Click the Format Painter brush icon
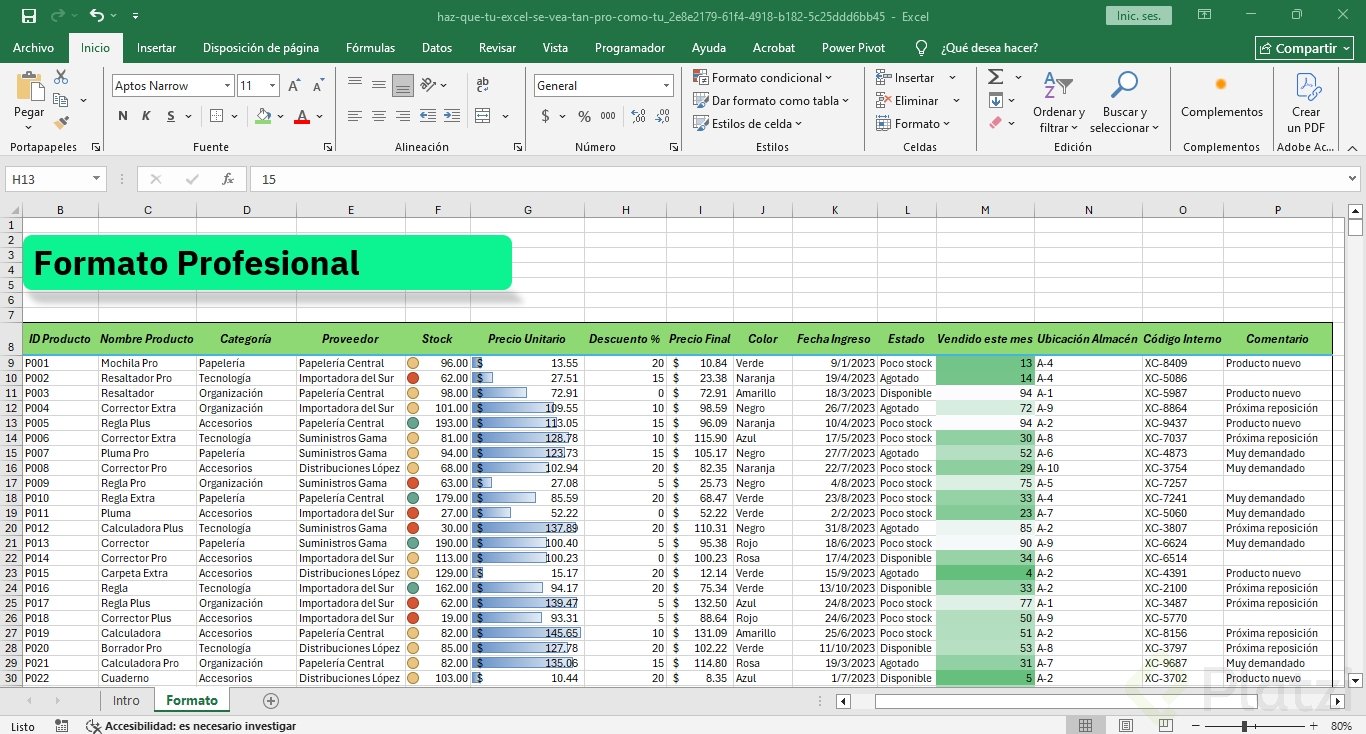This screenshot has width=1366, height=734. click(61, 123)
